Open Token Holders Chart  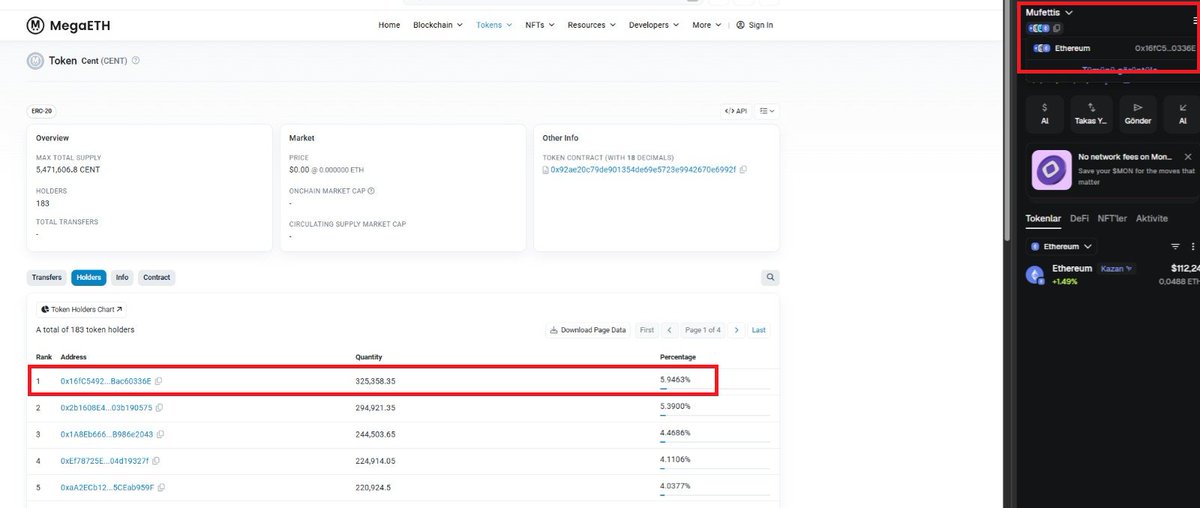82,310
